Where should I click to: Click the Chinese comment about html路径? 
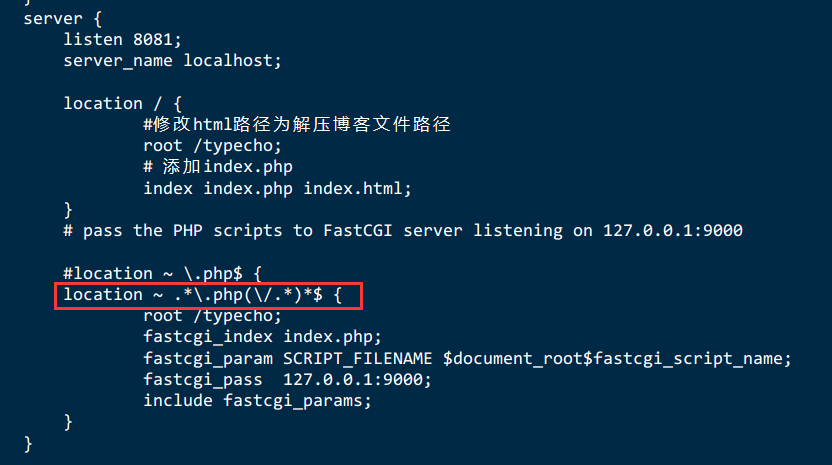tap(297, 125)
